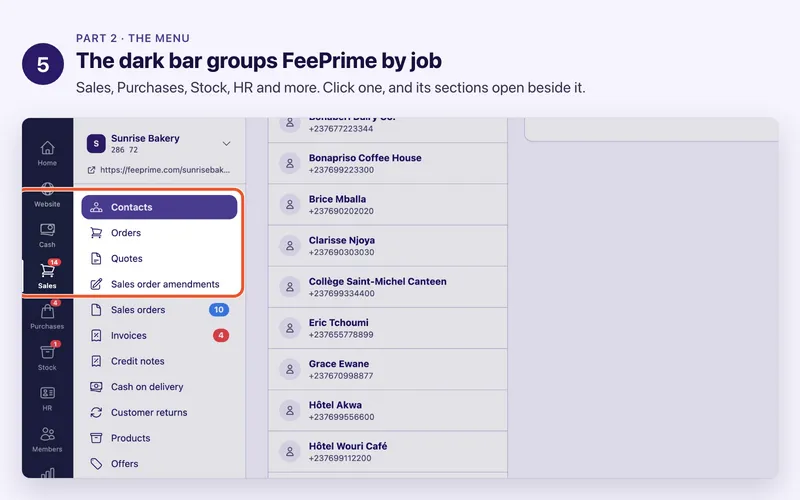Click the external link icon beside URL
Screen dimensions: 800x500
point(91,170)
